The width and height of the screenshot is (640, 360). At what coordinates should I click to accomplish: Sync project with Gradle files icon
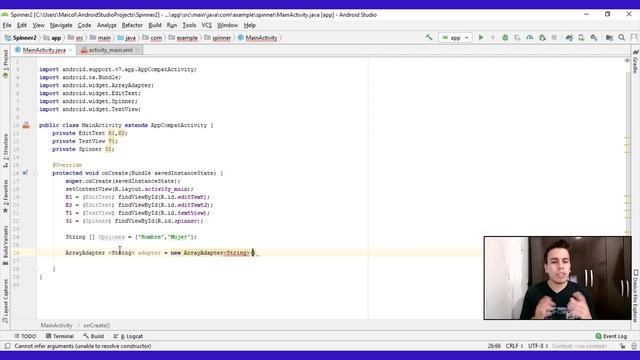click(x=569, y=38)
